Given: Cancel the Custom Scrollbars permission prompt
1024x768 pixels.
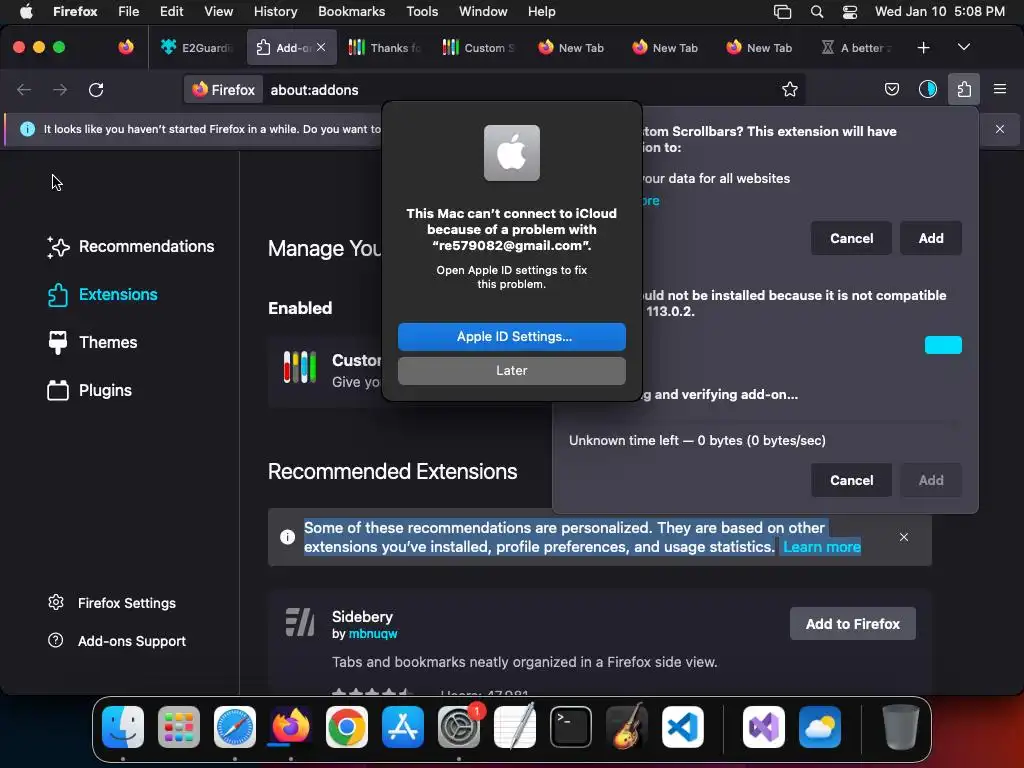Looking at the screenshot, I should pos(851,238).
